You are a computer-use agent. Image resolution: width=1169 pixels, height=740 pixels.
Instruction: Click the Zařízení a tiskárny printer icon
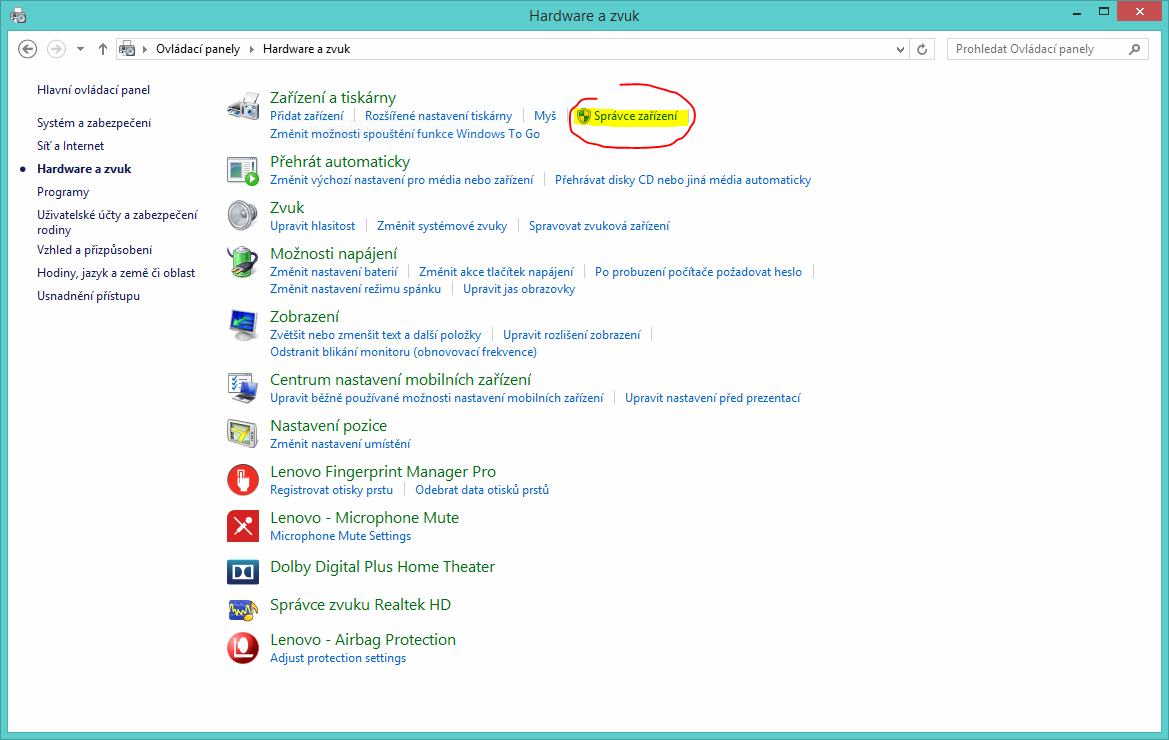(243, 106)
